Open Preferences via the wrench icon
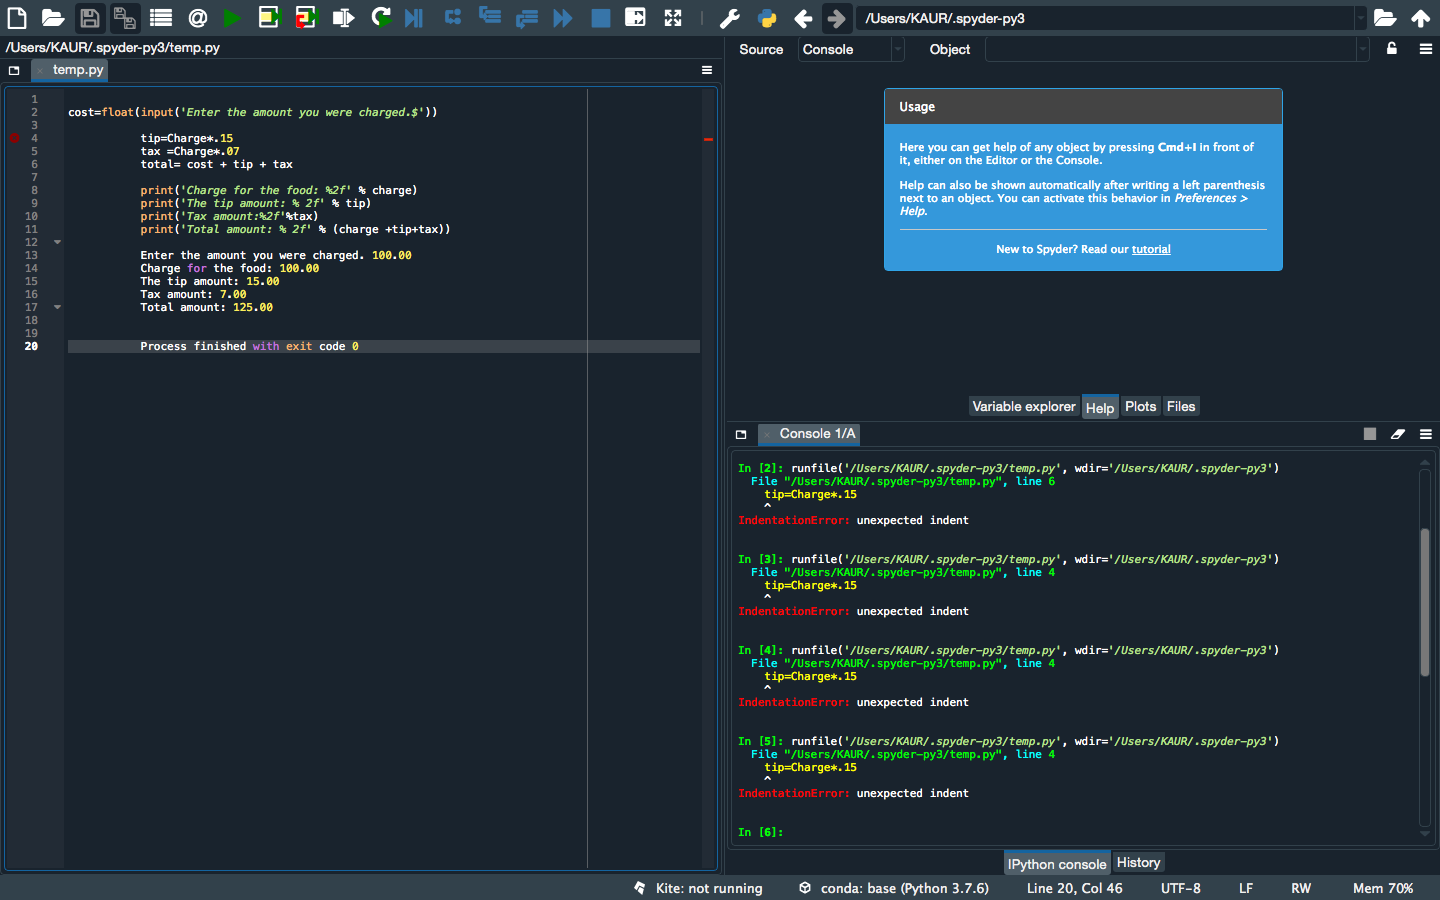Screen dimensions: 1440x900 (x=730, y=18)
